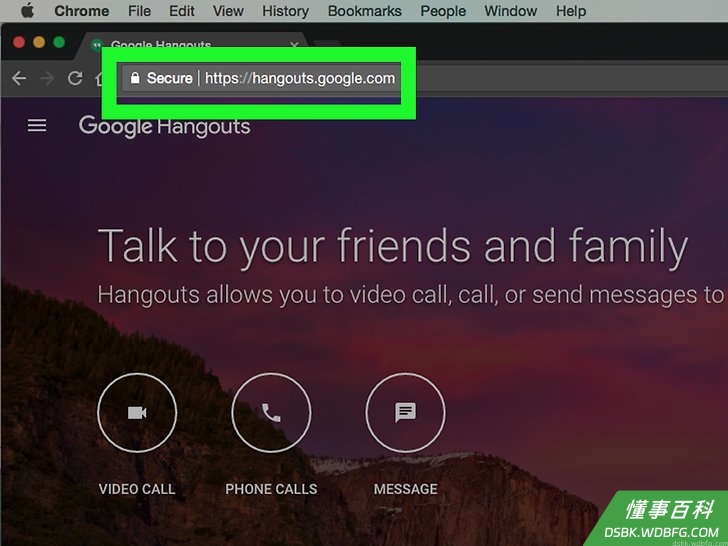Start a video call with the camera icon
Viewport: 728px width, 546px height.
coord(137,412)
